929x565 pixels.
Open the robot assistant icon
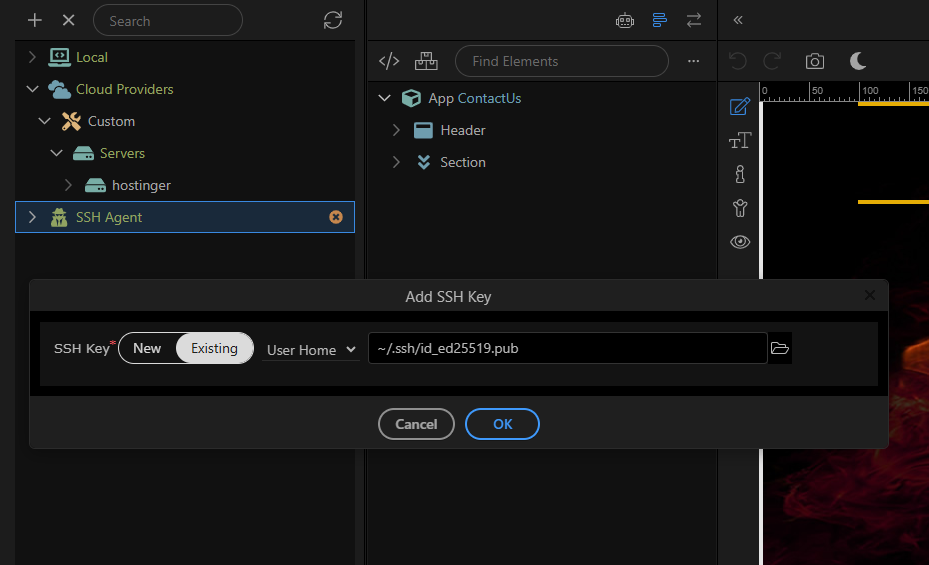625,21
